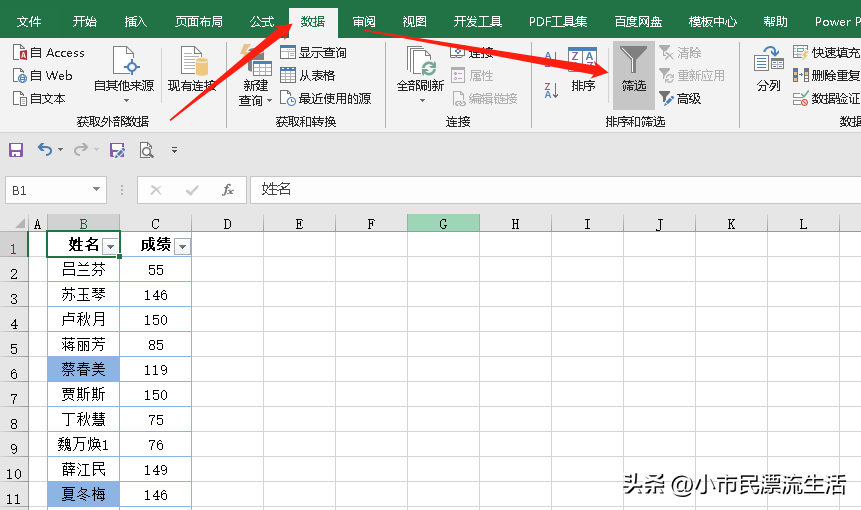
Task: Open print preview from quick access toolbar
Action: [146, 150]
